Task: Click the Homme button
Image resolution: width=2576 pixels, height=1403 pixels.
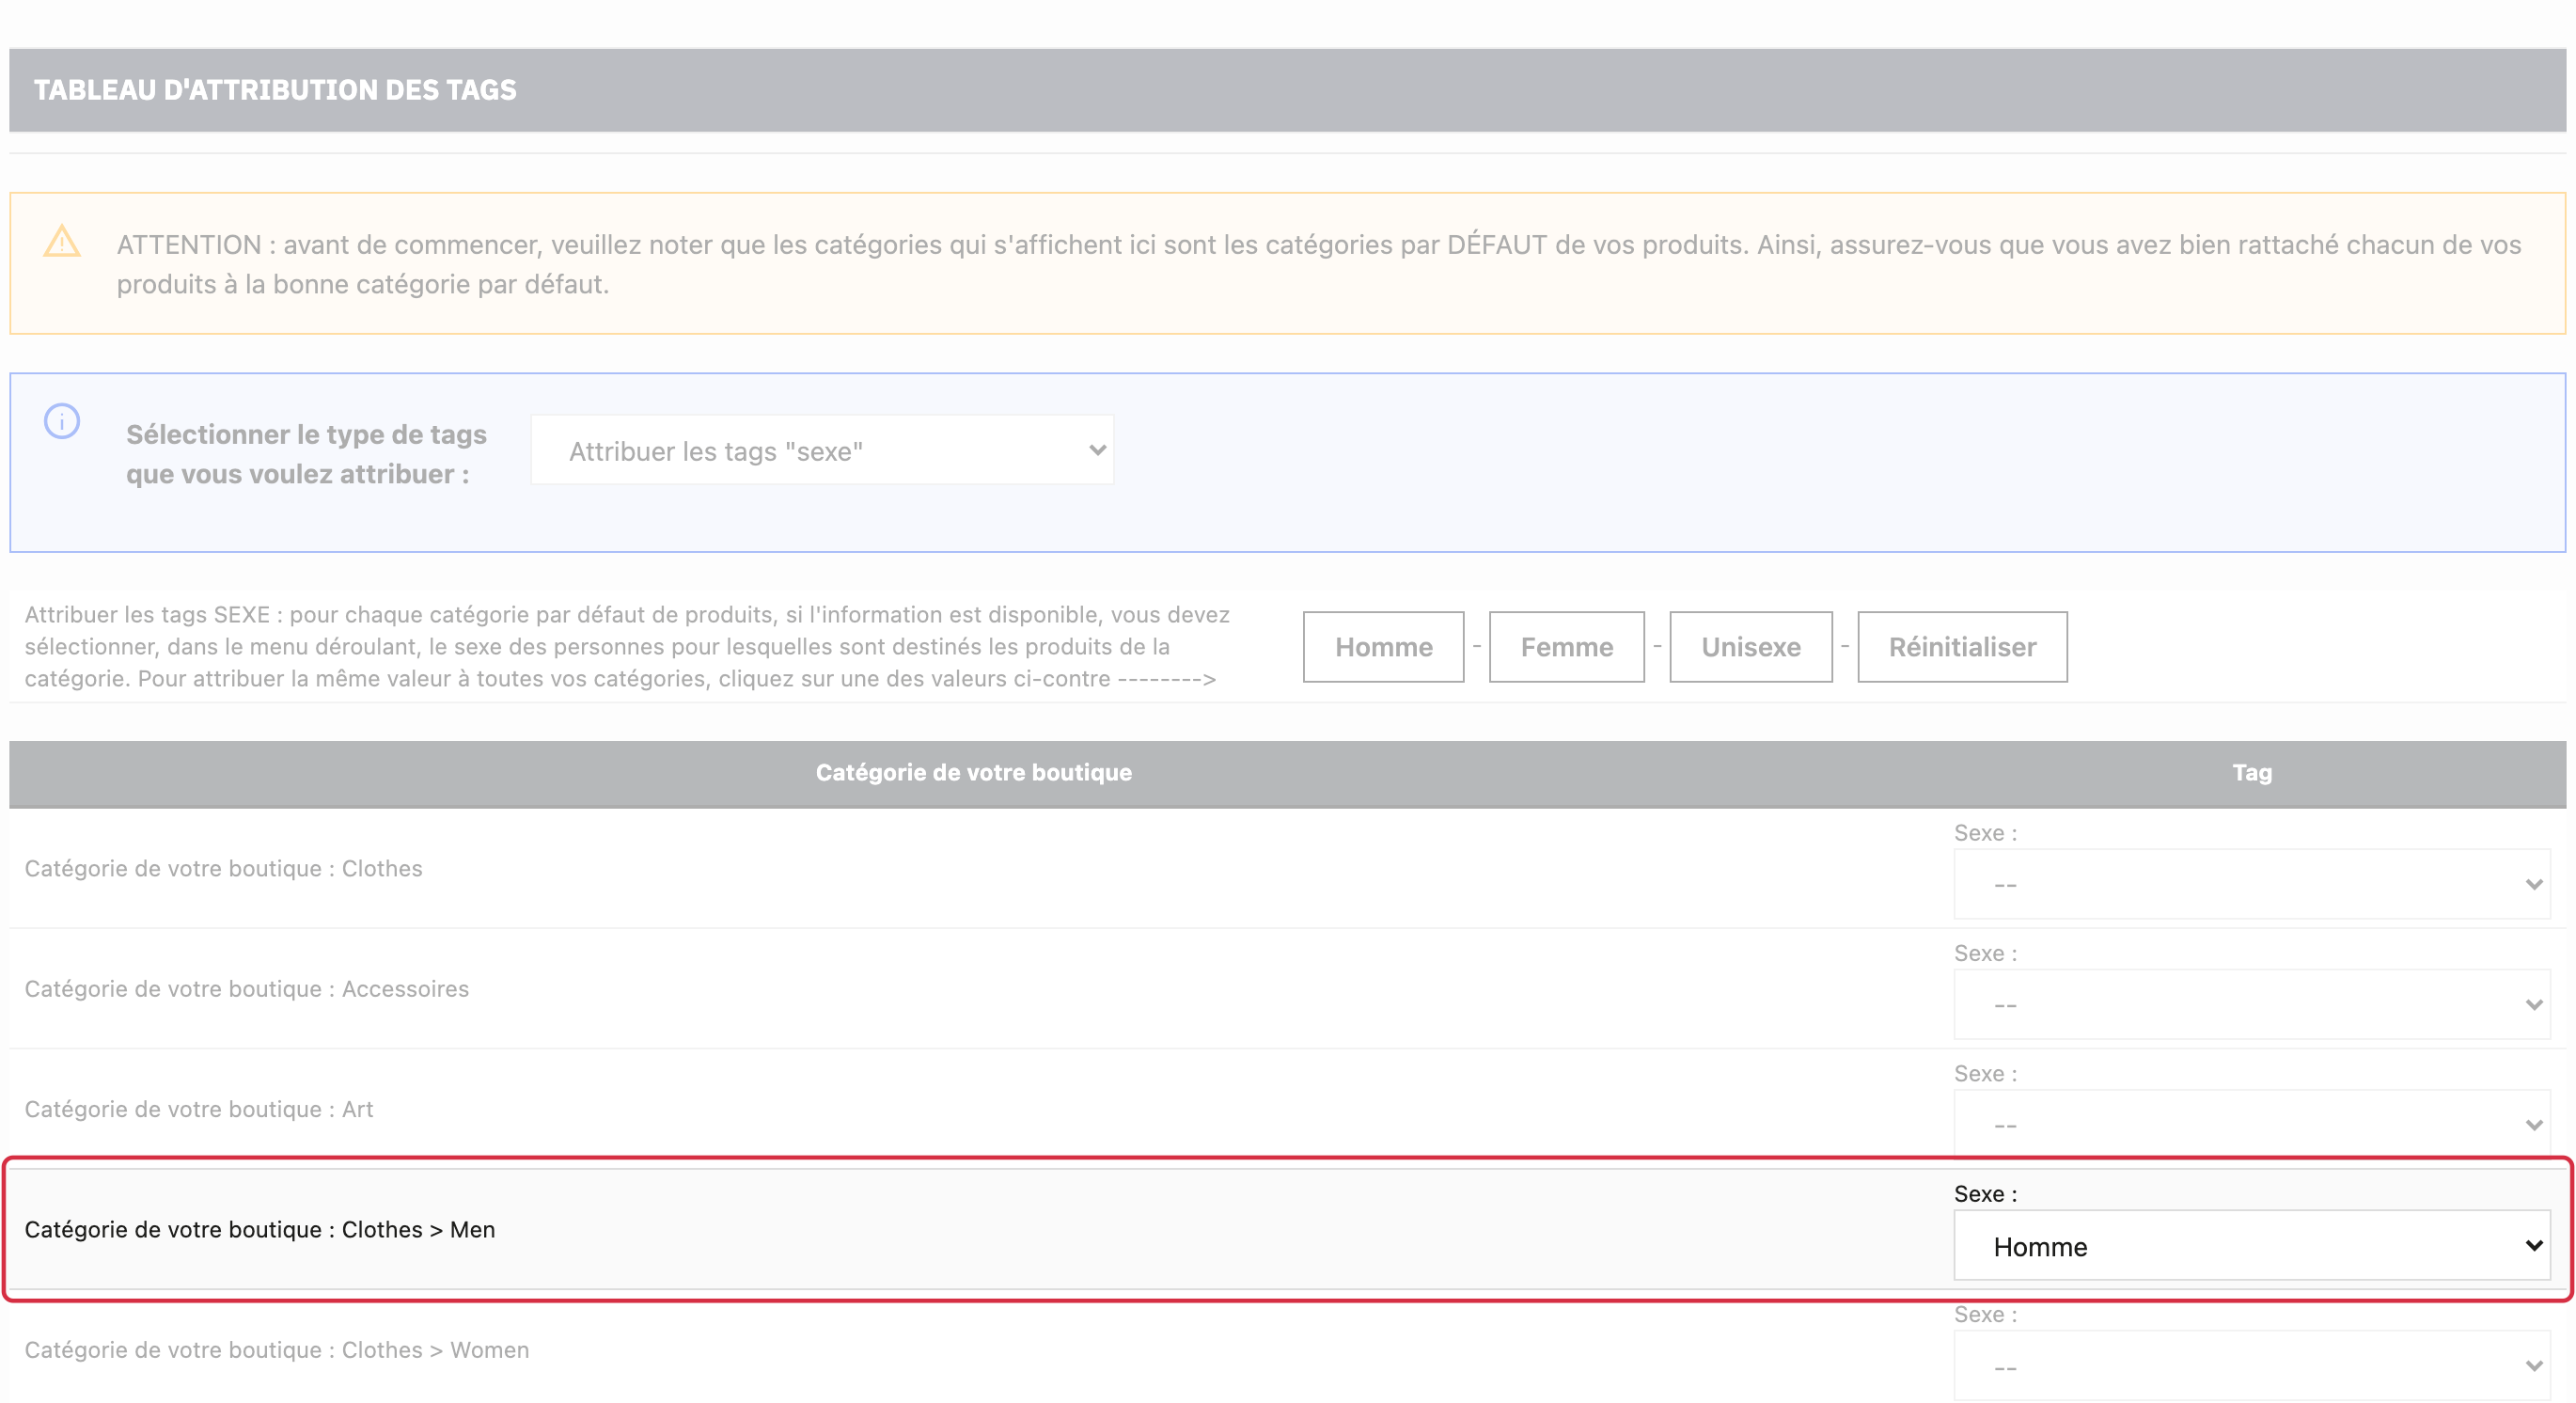Action: pos(1383,647)
